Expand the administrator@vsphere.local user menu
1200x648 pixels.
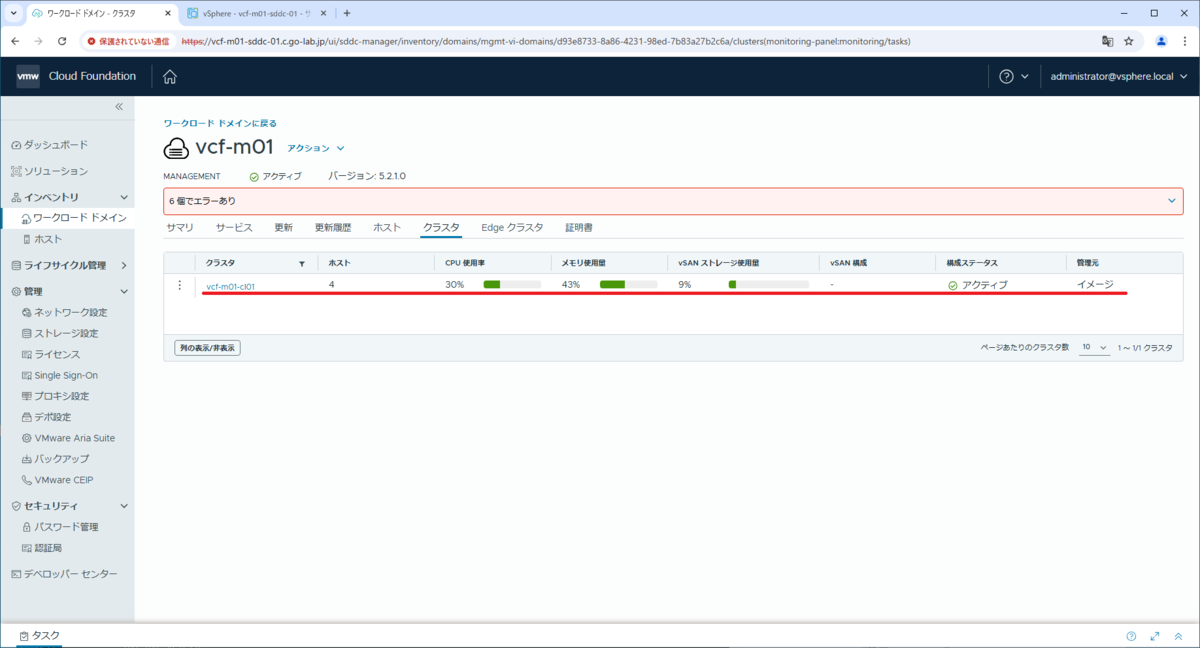click(x=1118, y=77)
